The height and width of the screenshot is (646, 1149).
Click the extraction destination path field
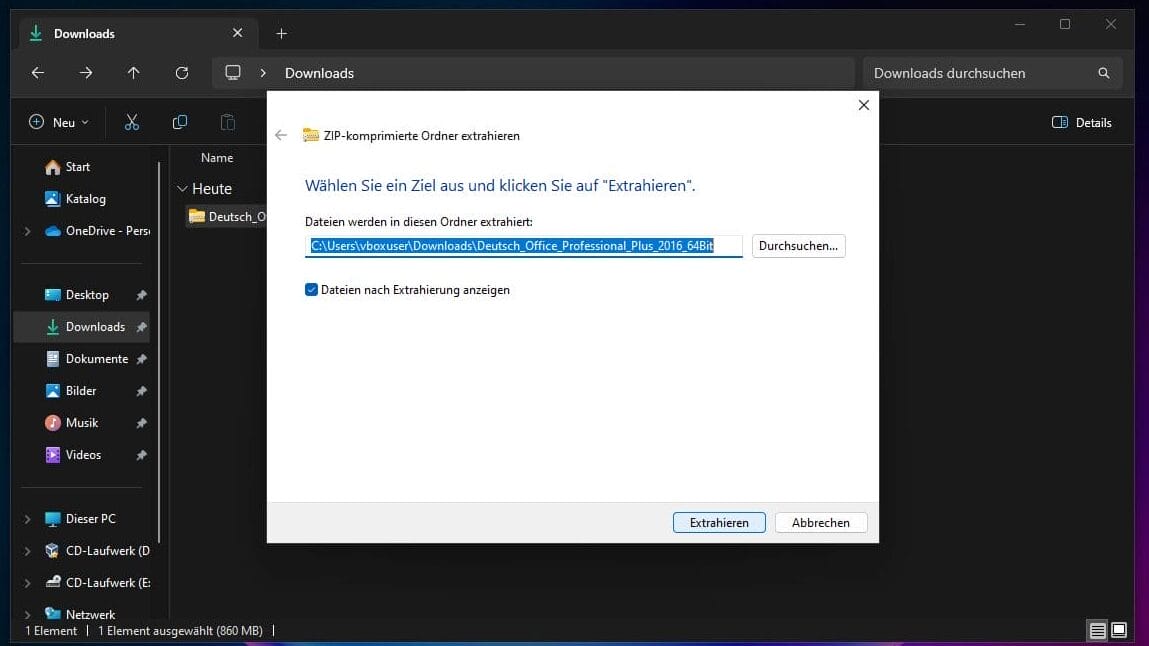pyautogui.click(x=524, y=246)
